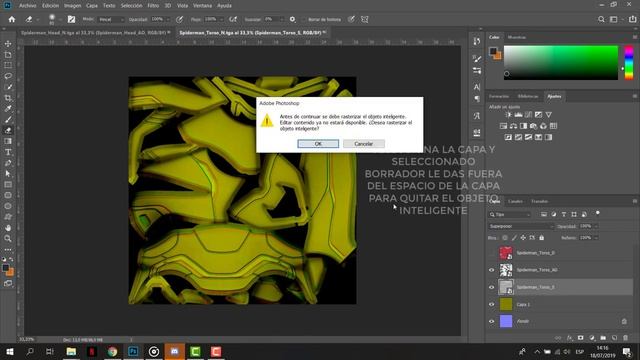This screenshot has height=360, width=640.
Task: Open the Character panel icon in side dock
Action: (x=477, y=87)
